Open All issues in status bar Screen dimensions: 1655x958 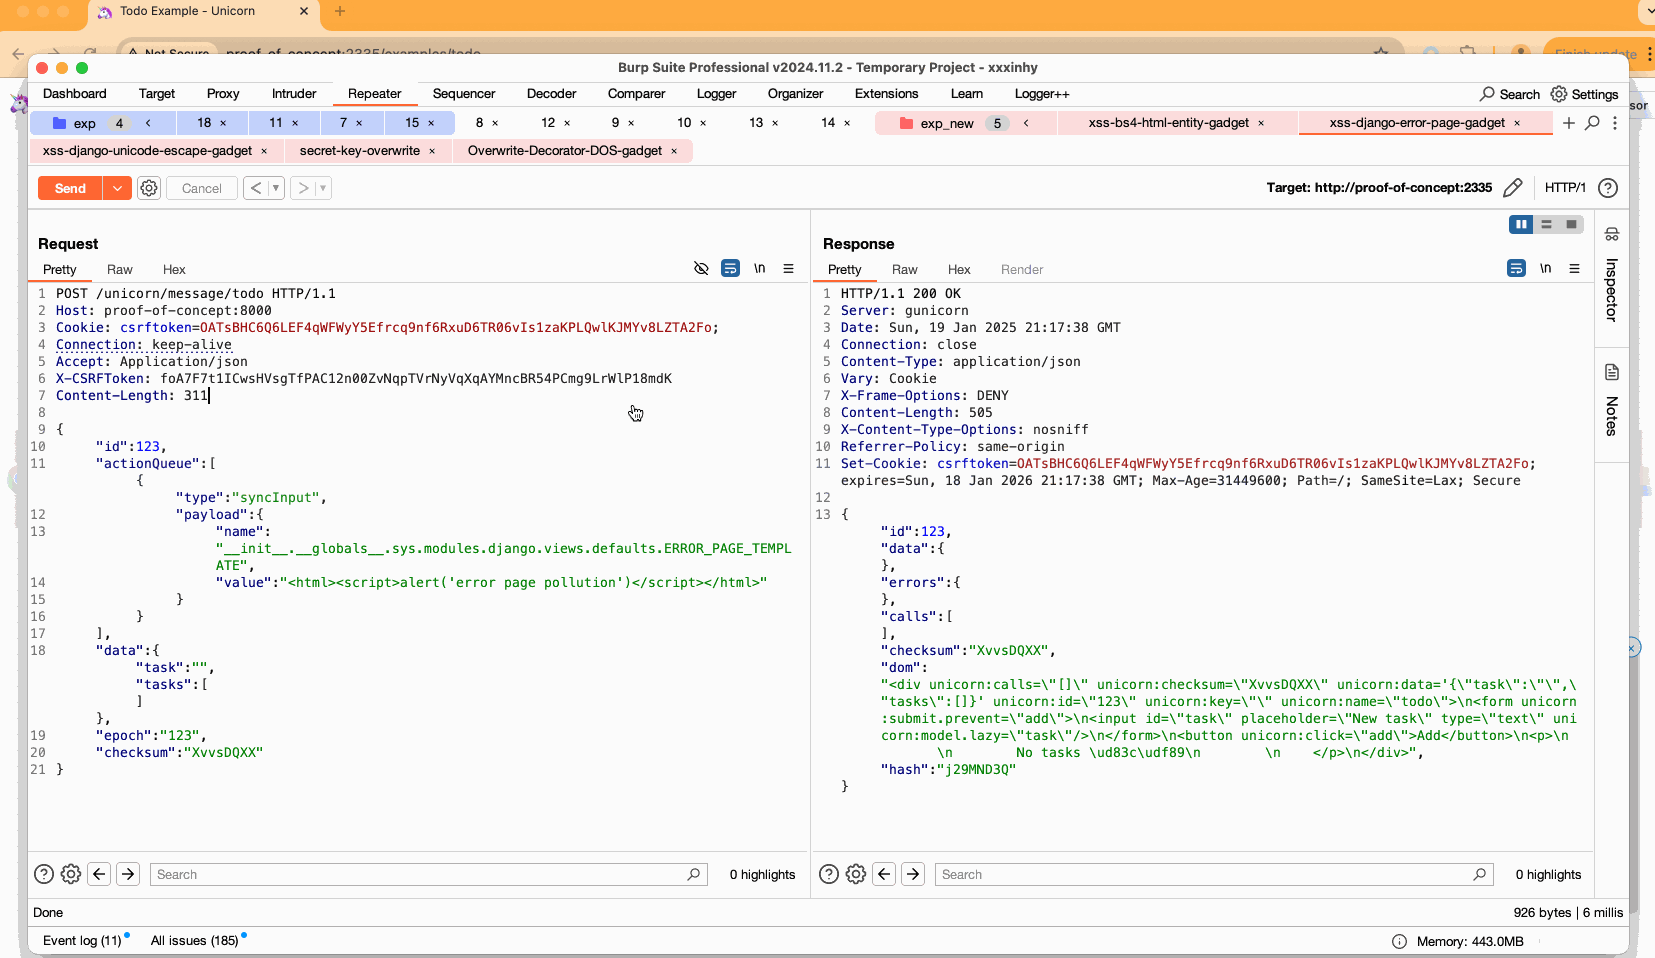pos(194,941)
